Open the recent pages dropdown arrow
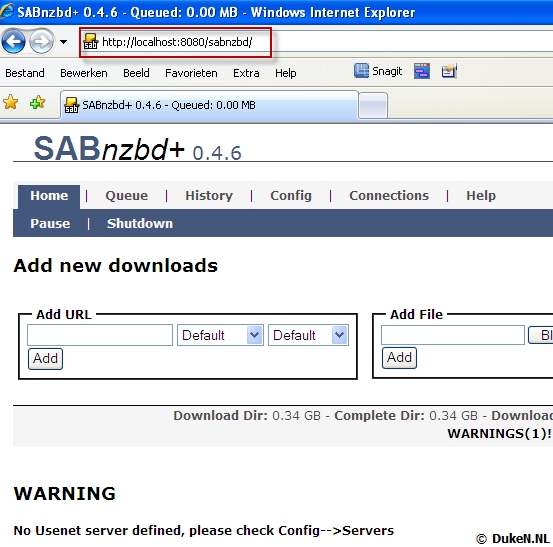This screenshot has height=547, width=553. tap(63, 42)
